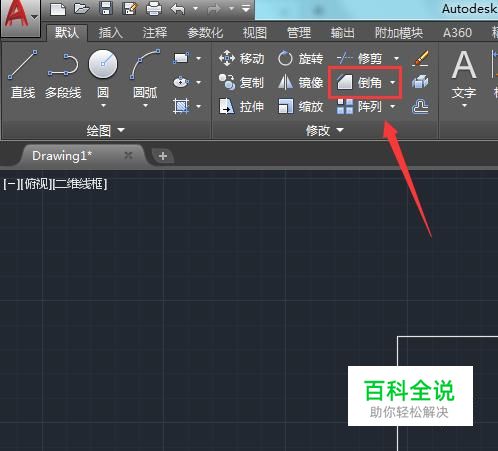Screen dimensions: 498x451
Task: Click the 修剪 trim tool
Action: 359,59
